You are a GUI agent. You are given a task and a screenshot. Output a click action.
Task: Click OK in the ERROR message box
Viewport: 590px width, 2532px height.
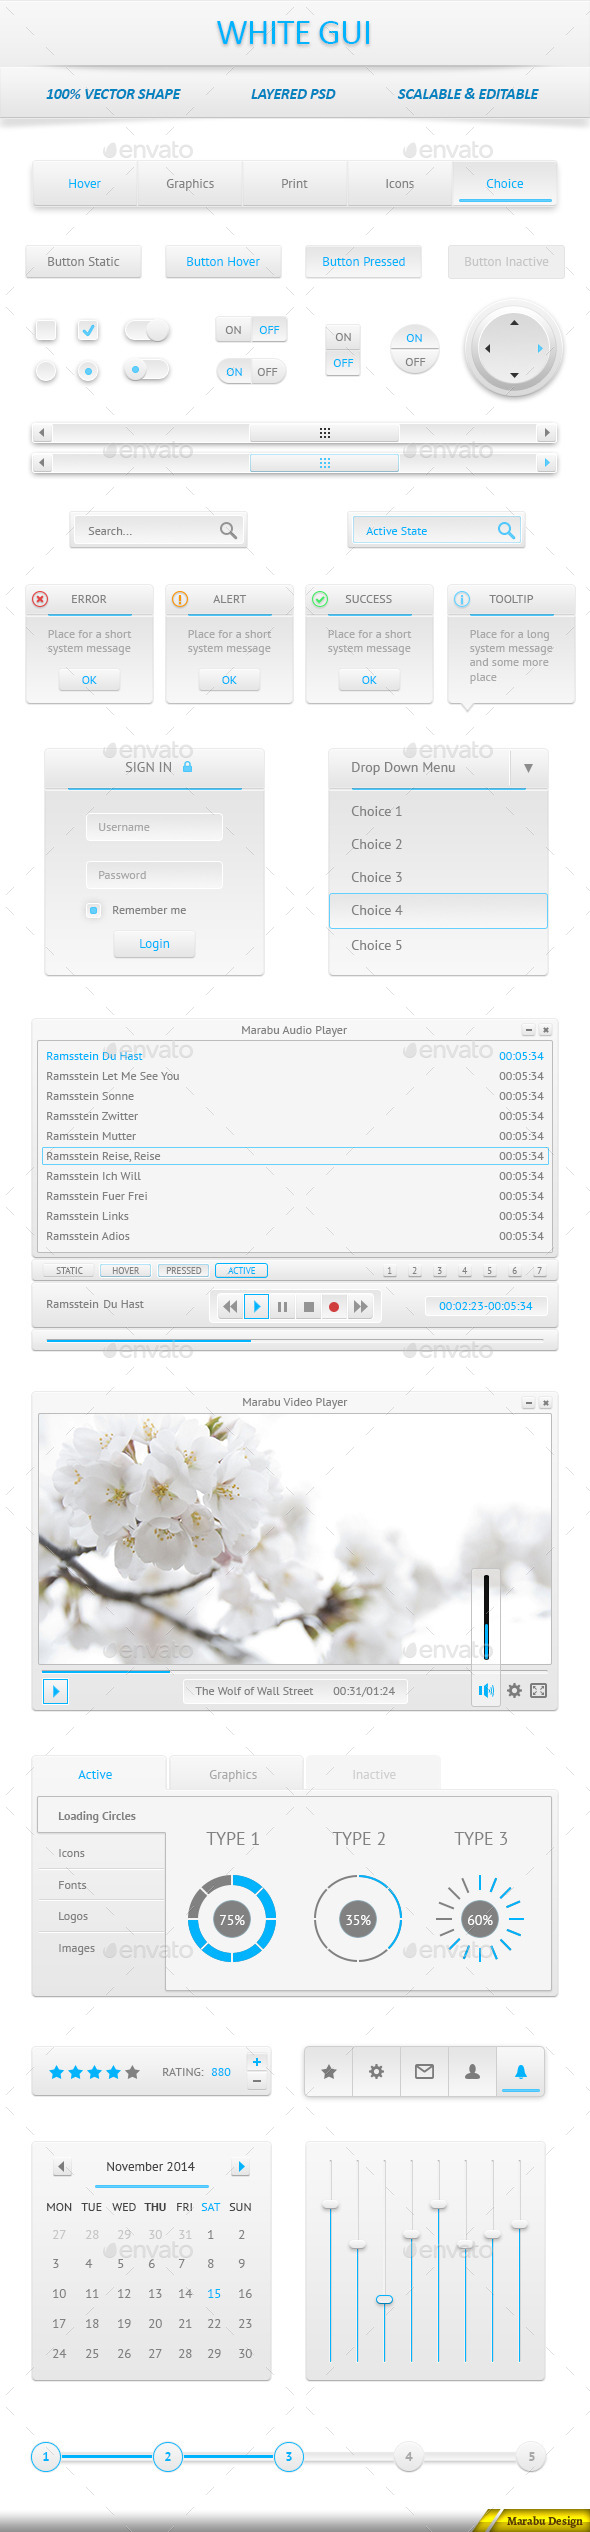point(89,680)
